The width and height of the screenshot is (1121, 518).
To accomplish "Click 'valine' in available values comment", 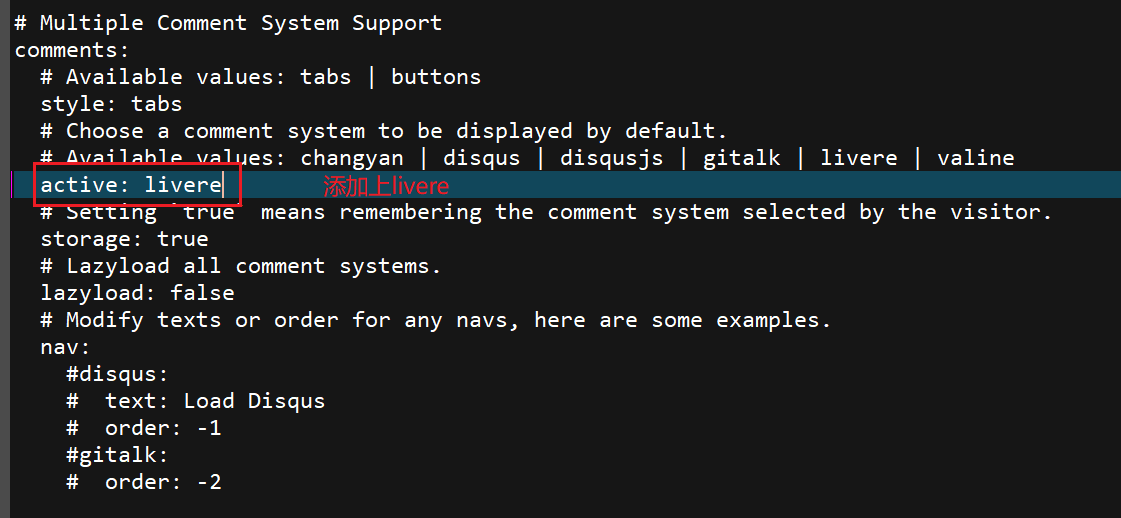I will pyautogui.click(x=975, y=158).
